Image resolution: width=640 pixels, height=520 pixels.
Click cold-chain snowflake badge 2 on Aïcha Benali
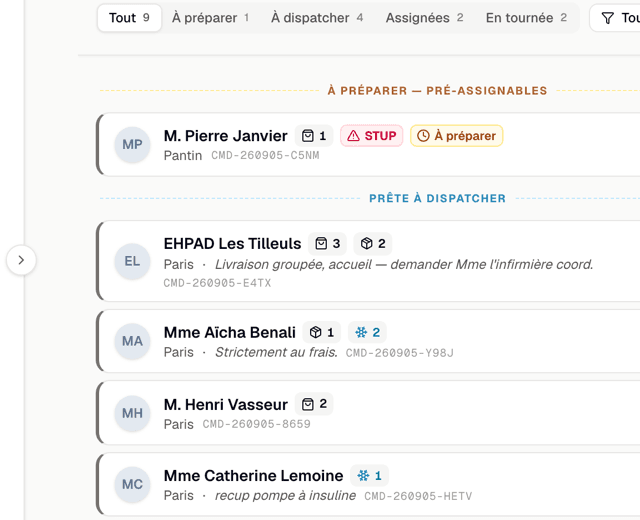pos(367,332)
